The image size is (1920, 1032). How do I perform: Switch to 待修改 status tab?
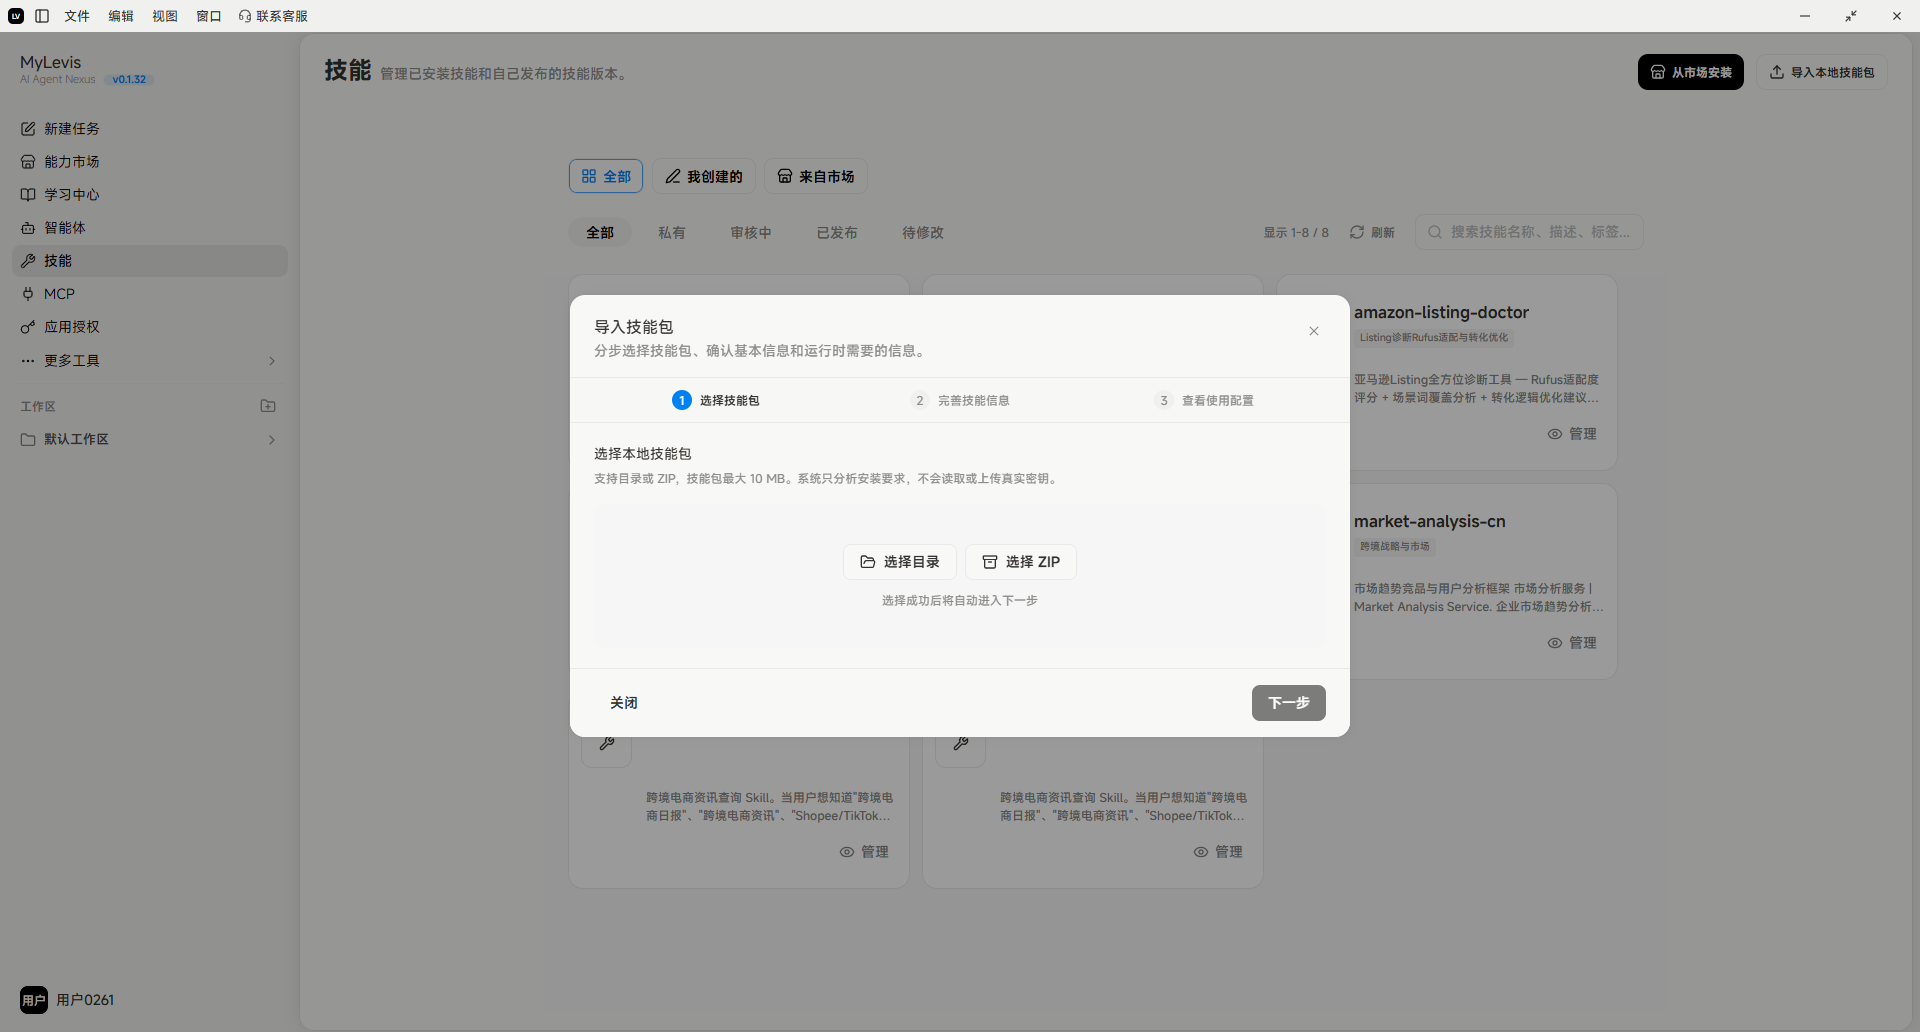[x=923, y=233]
